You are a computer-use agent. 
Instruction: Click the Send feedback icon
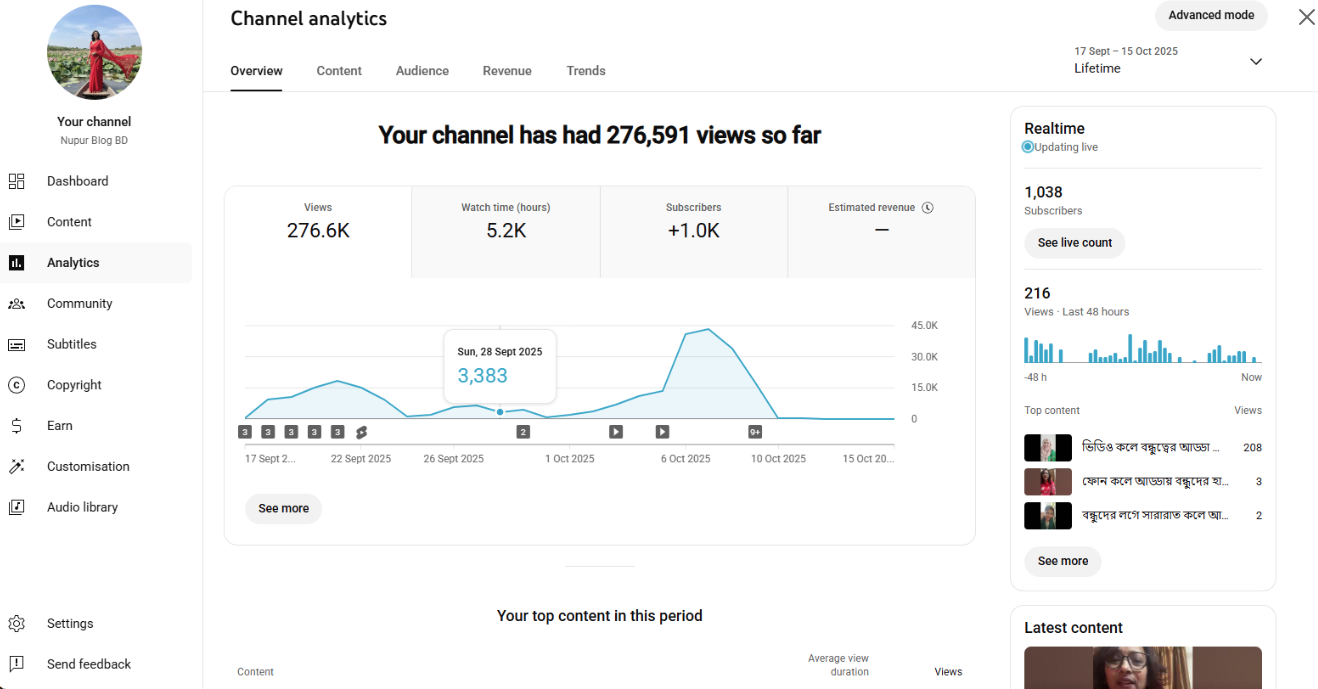(x=16, y=664)
